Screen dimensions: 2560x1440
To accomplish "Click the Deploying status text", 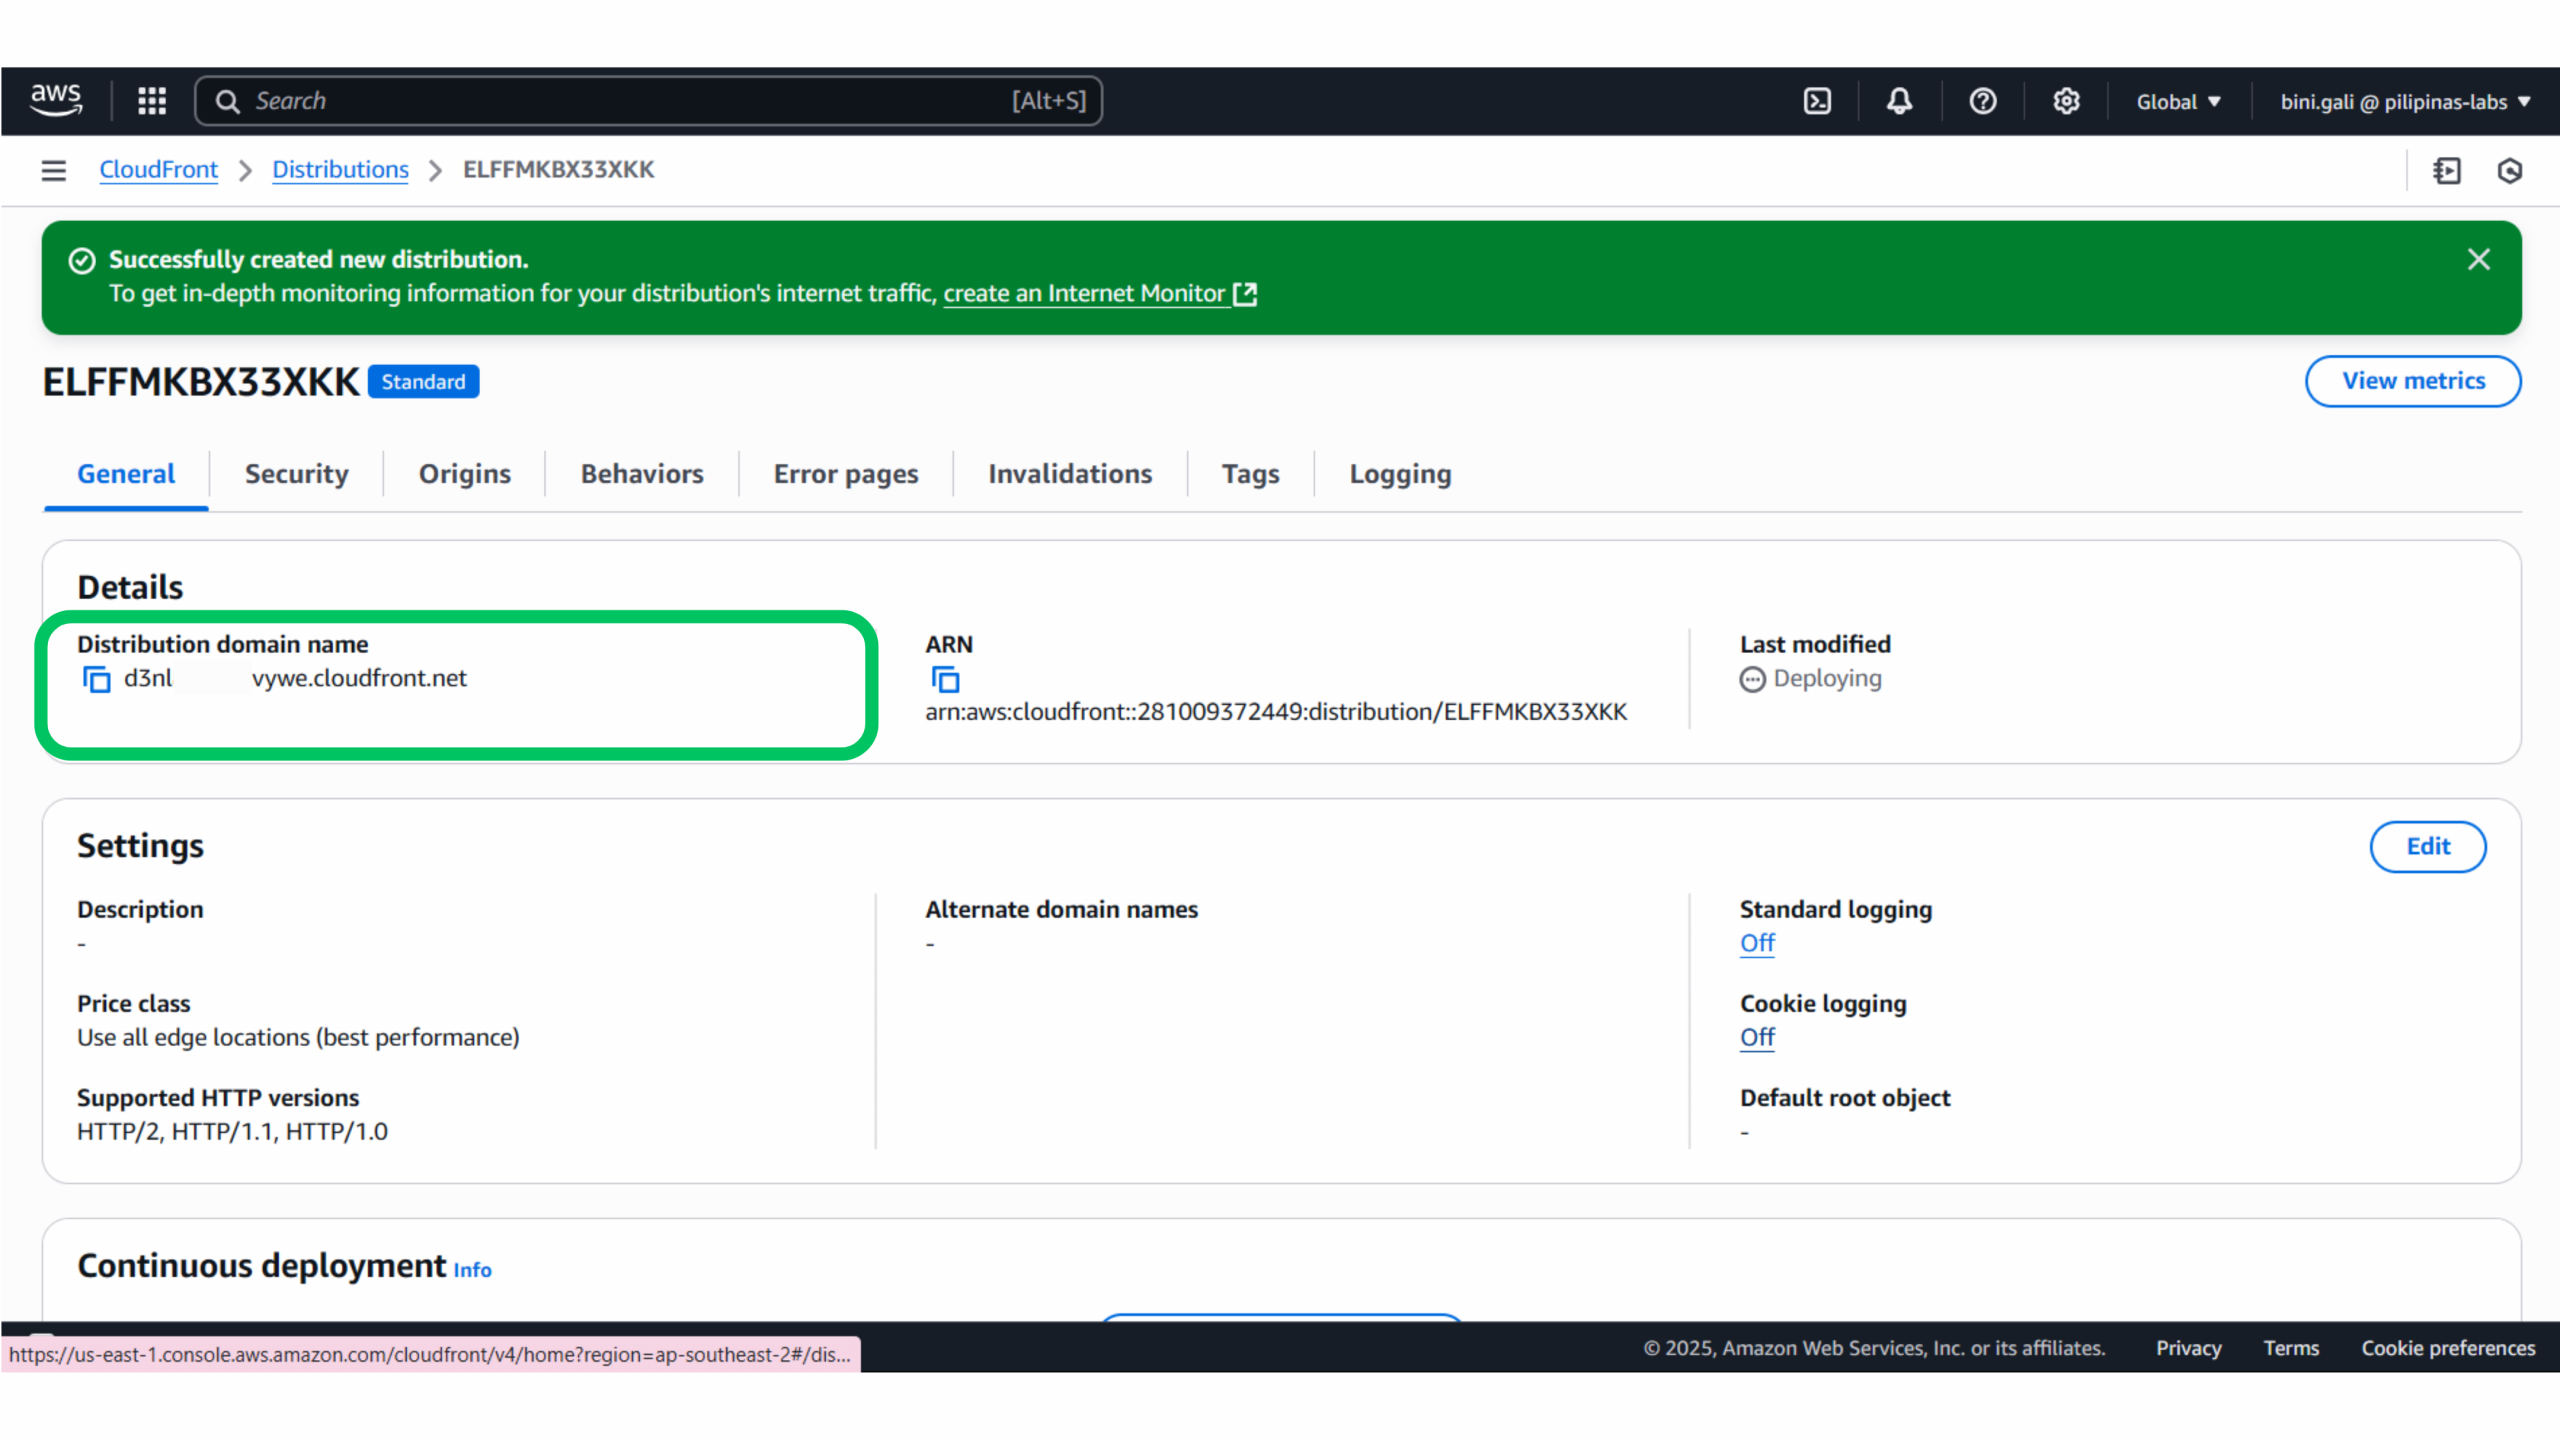I will click(x=1827, y=679).
